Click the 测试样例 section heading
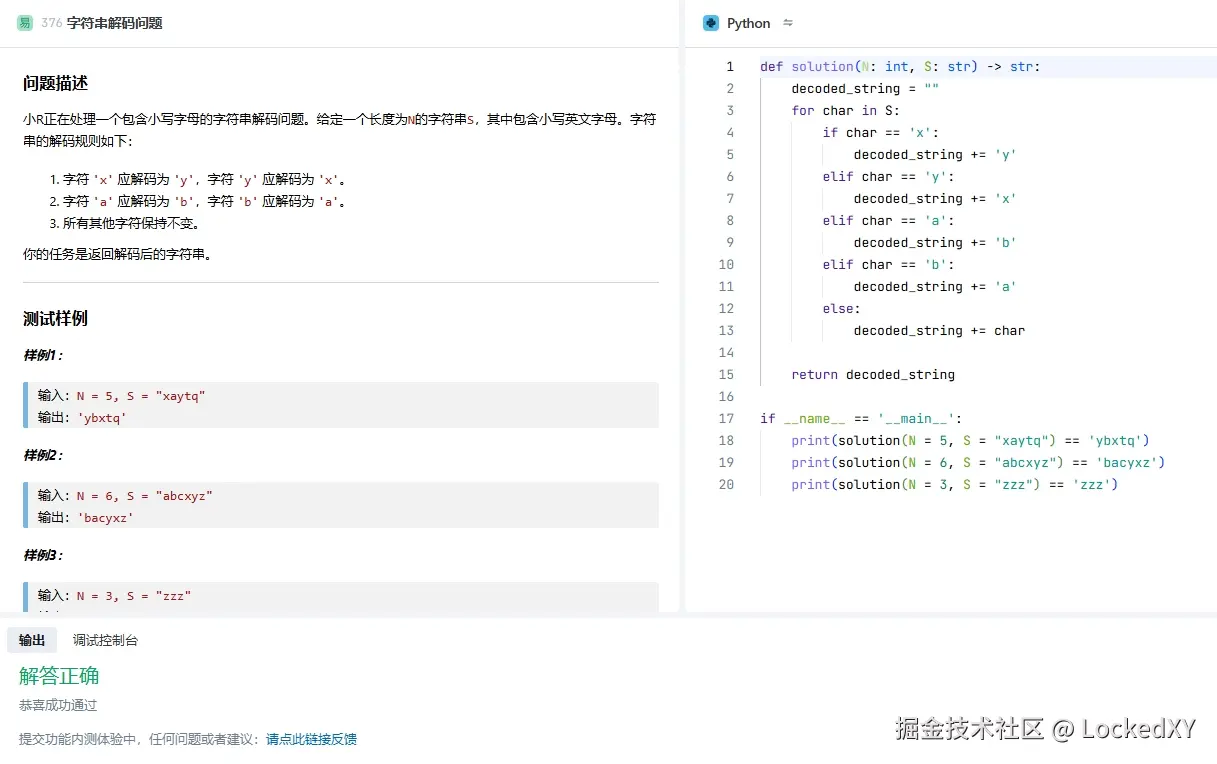Viewport: 1217px width, 764px height. tap(55, 318)
